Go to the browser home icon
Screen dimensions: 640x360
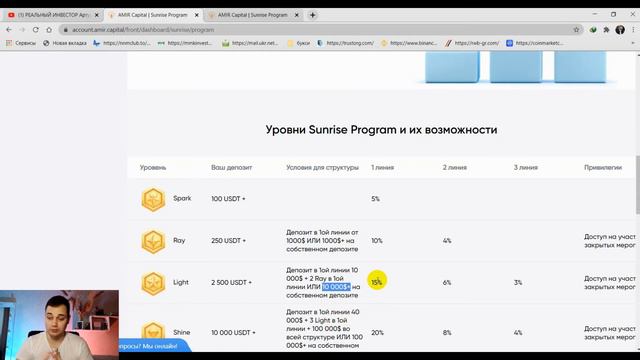pos(49,30)
